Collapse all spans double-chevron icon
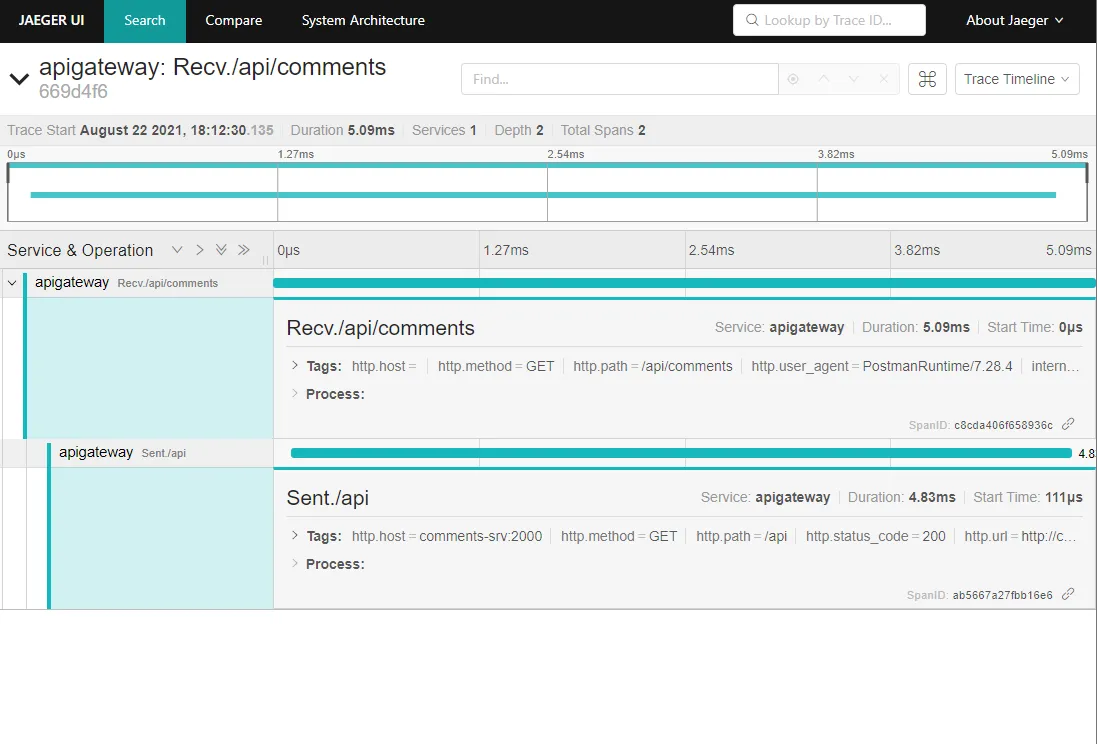 click(x=243, y=250)
